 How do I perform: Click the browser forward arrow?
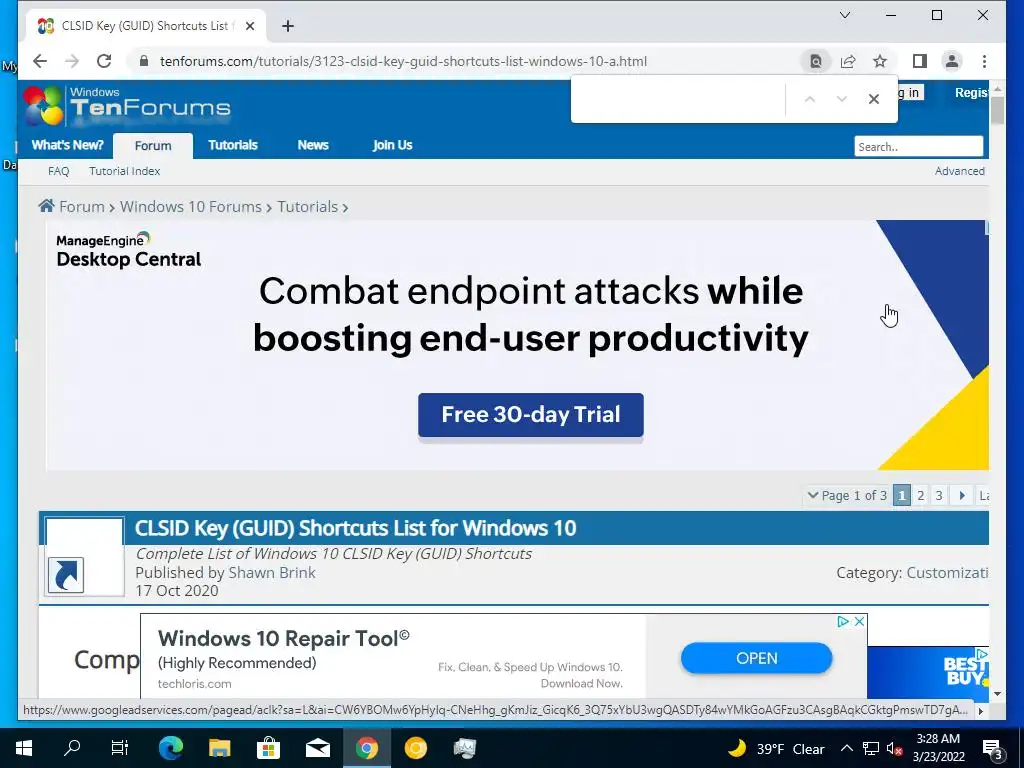72,61
